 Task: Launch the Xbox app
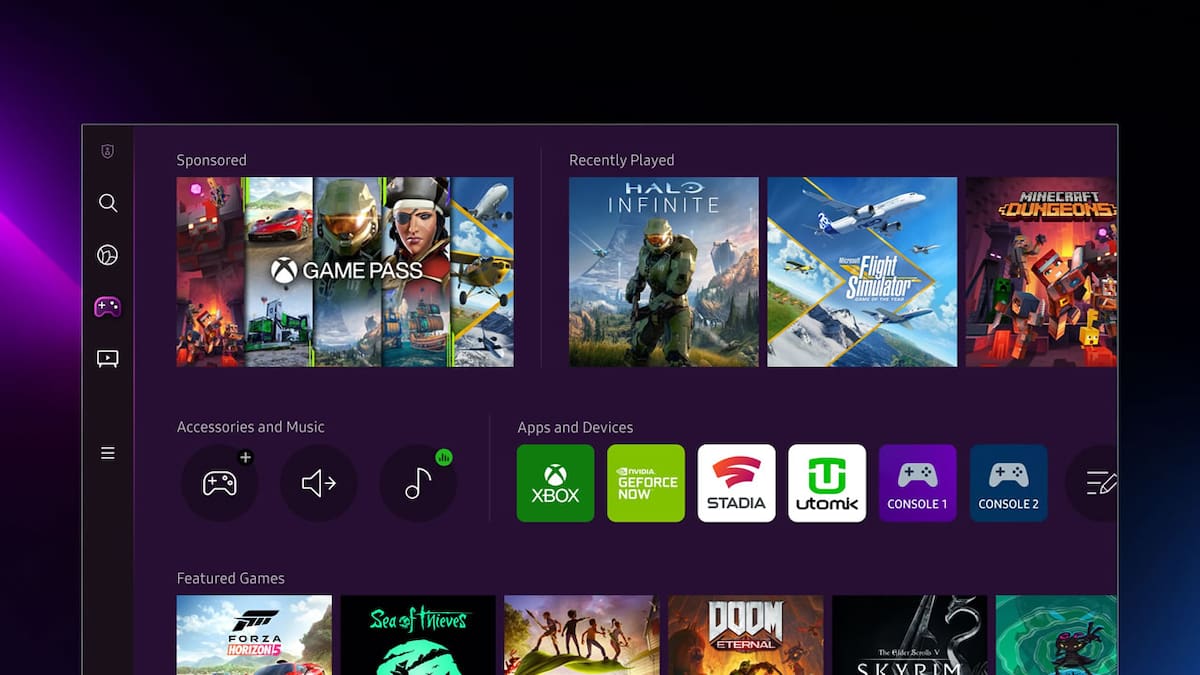555,483
